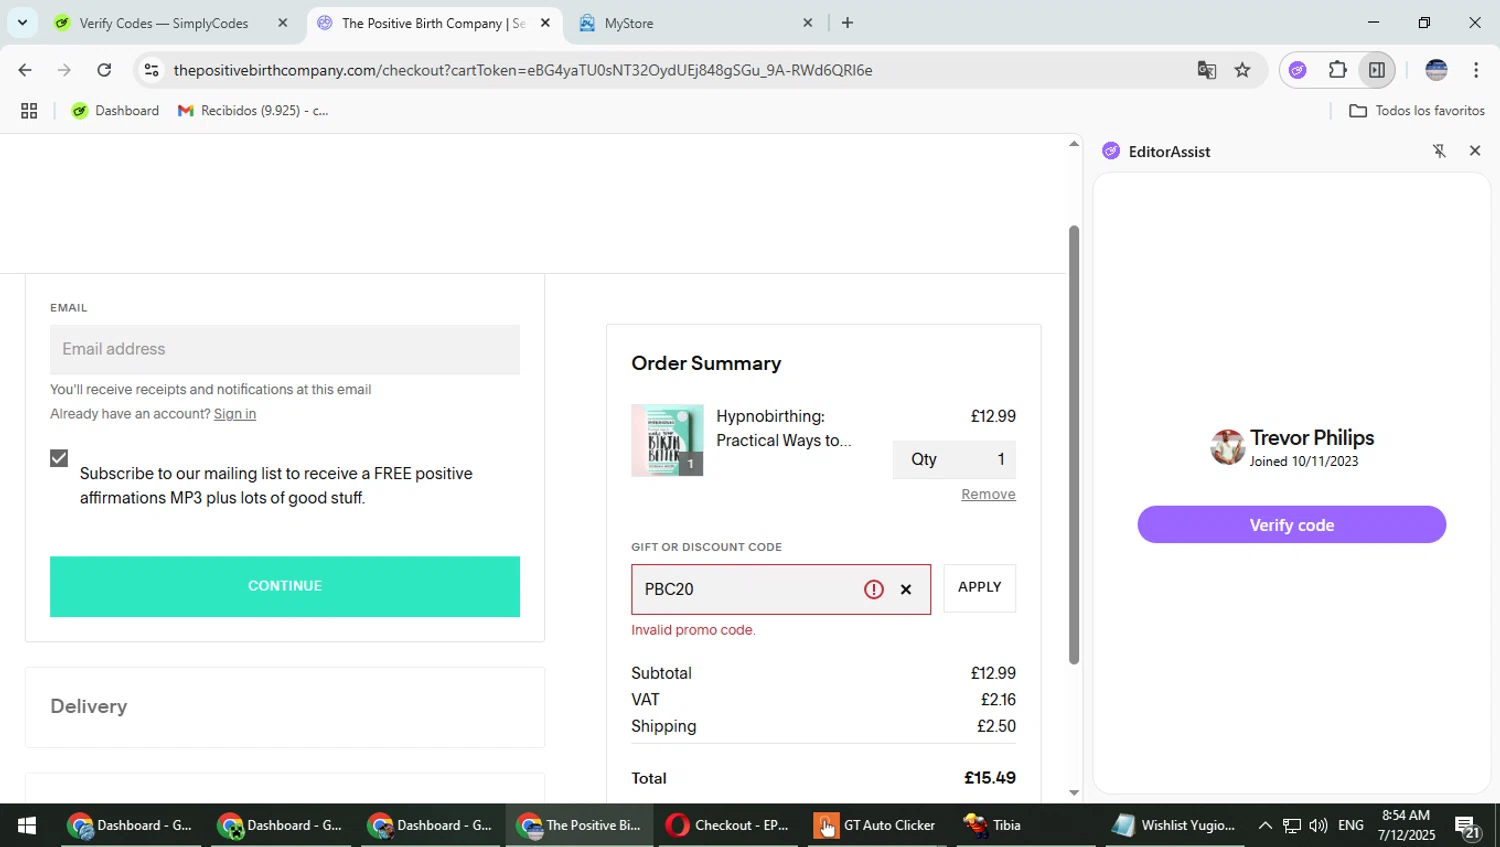Open the EditorAssist extension icon in toolbar
The height and width of the screenshot is (847, 1500).
pos(1298,70)
